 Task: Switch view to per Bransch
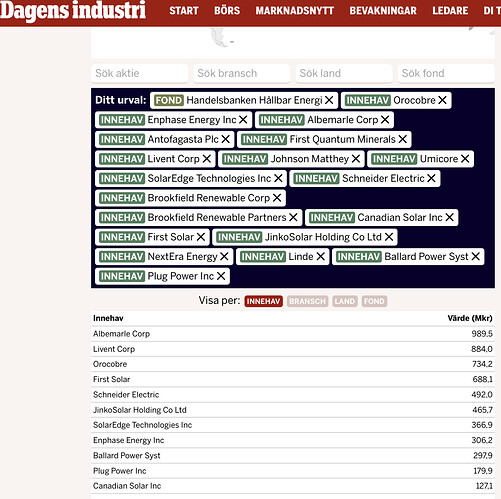click(x=307, y=301)
